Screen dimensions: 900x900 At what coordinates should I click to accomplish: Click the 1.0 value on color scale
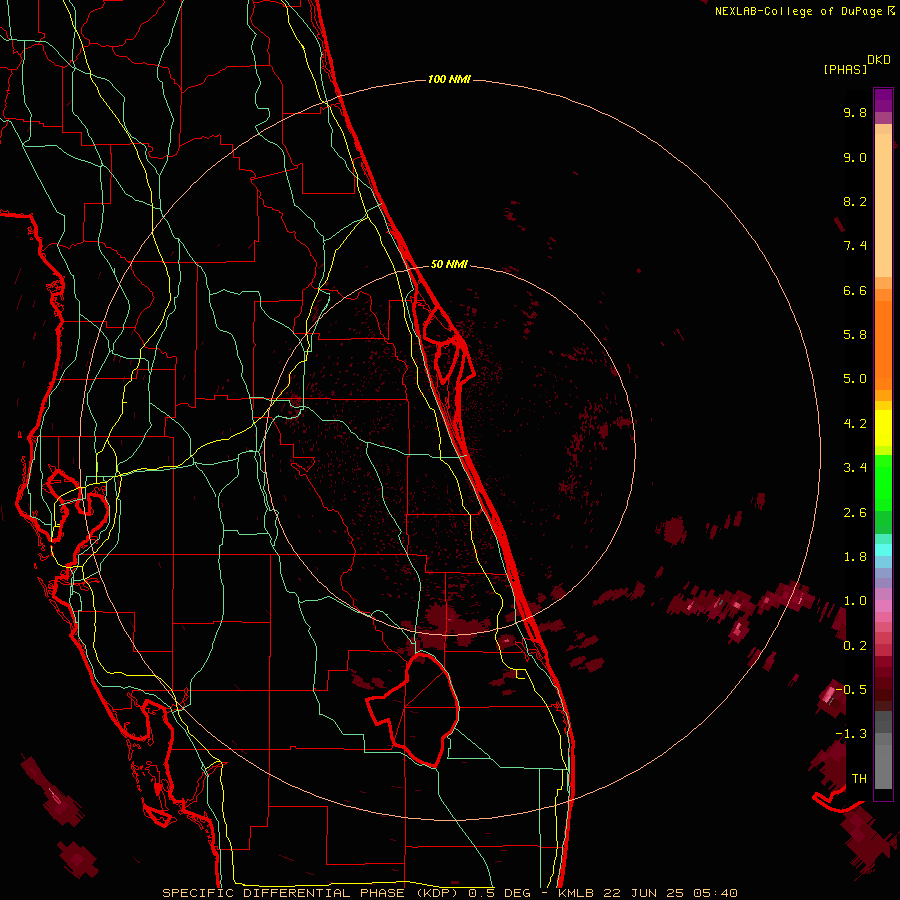855,601
